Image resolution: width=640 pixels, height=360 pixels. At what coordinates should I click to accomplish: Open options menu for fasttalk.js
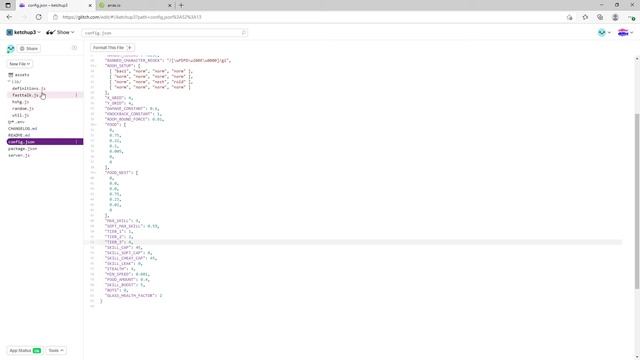click(x=76, y=95)
